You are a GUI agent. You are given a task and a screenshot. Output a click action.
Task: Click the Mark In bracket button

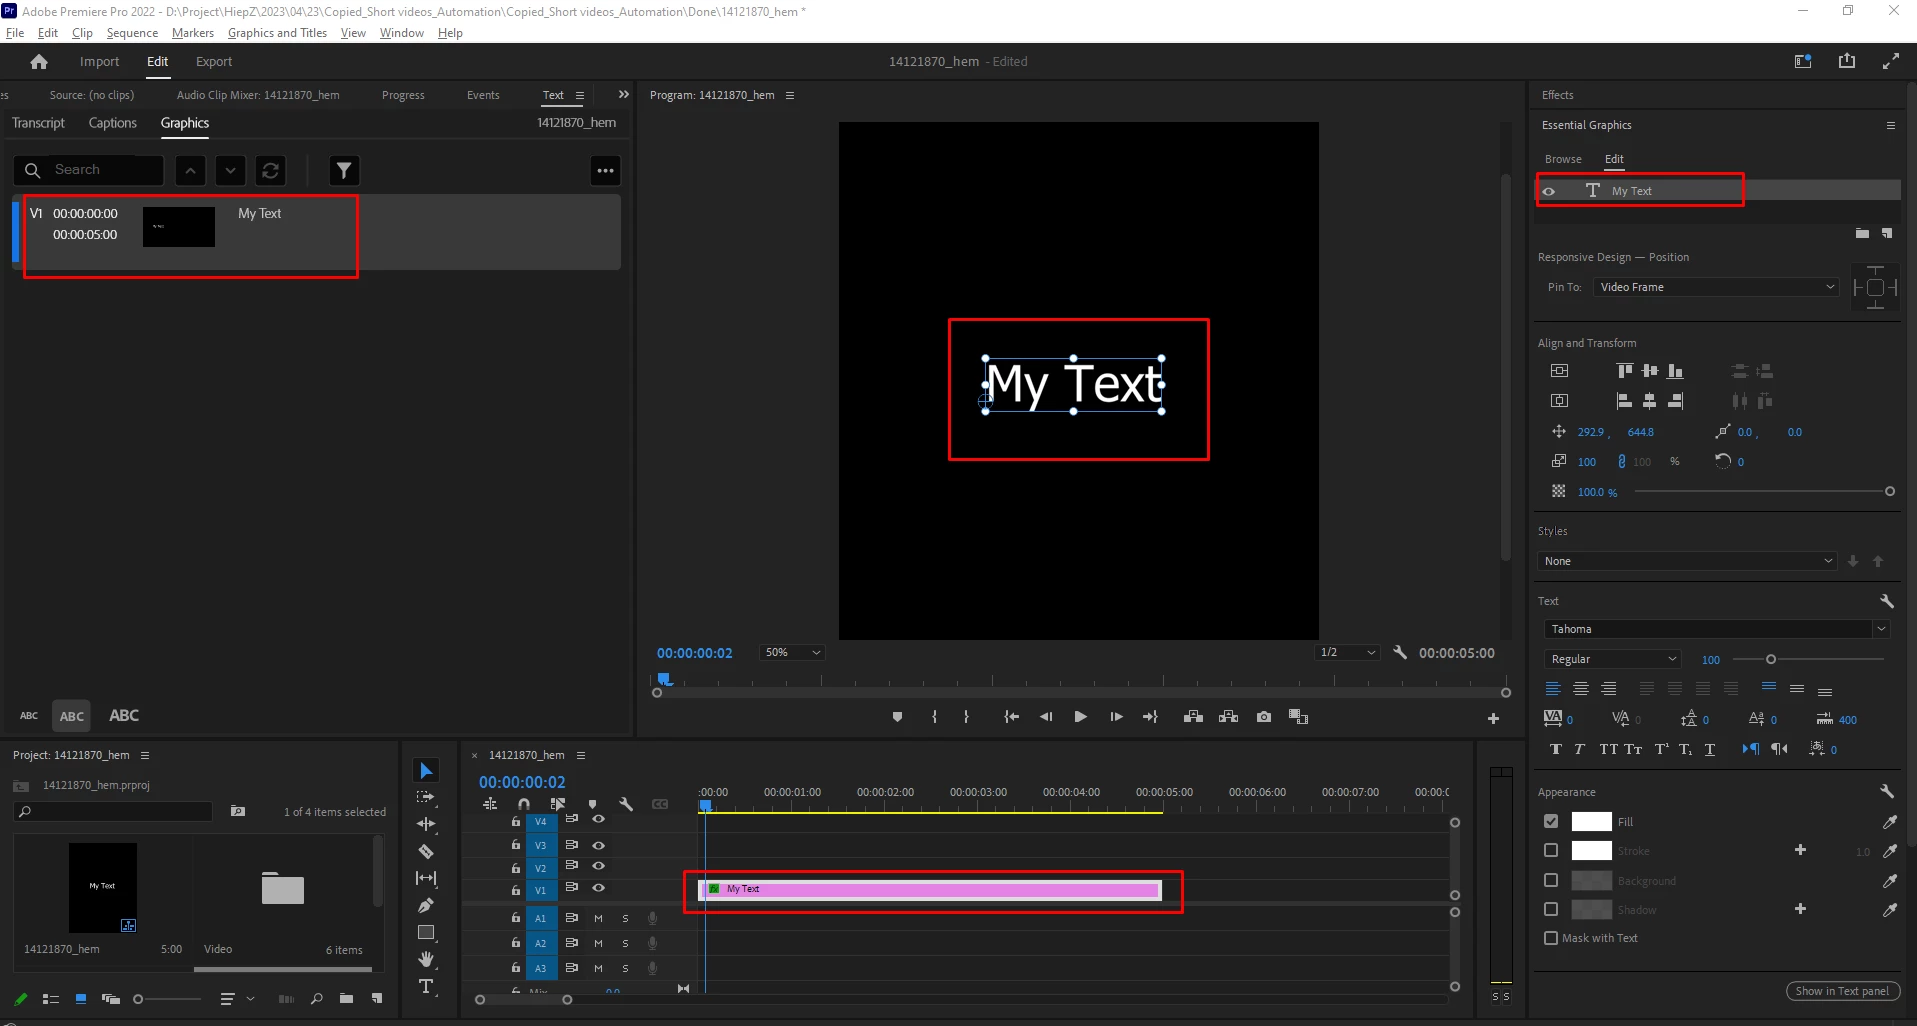point(934,717)
